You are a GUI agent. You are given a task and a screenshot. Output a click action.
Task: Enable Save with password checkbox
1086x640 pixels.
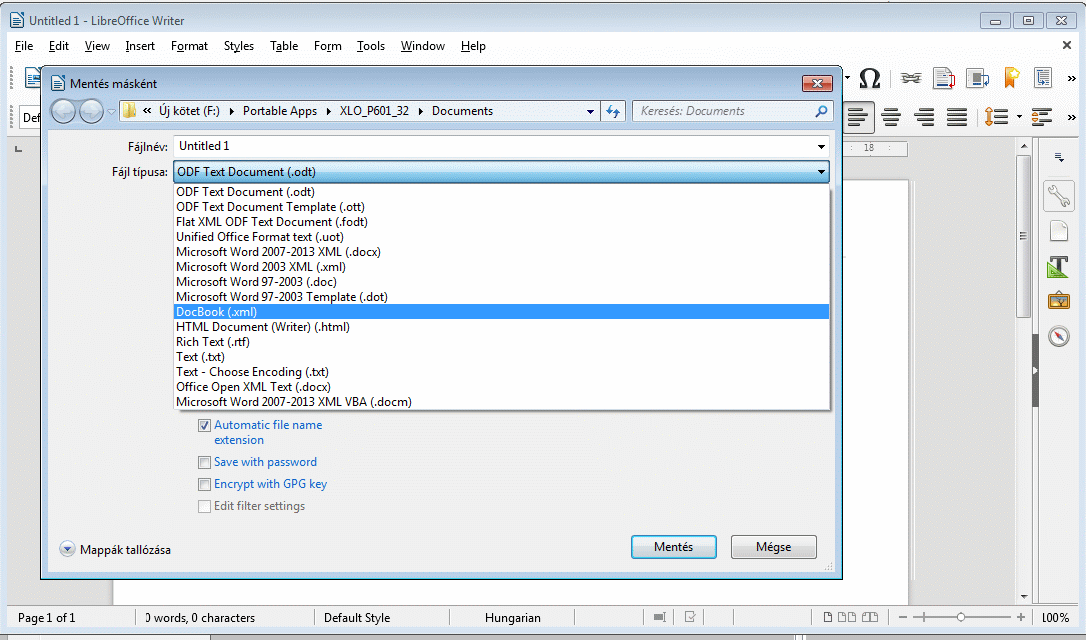(204, 462)
